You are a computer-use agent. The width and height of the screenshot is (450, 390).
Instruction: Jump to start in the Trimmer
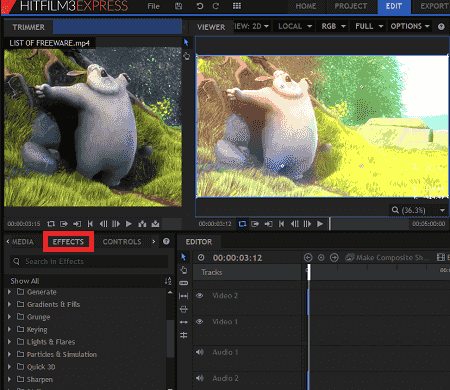[x=90, y=224]
